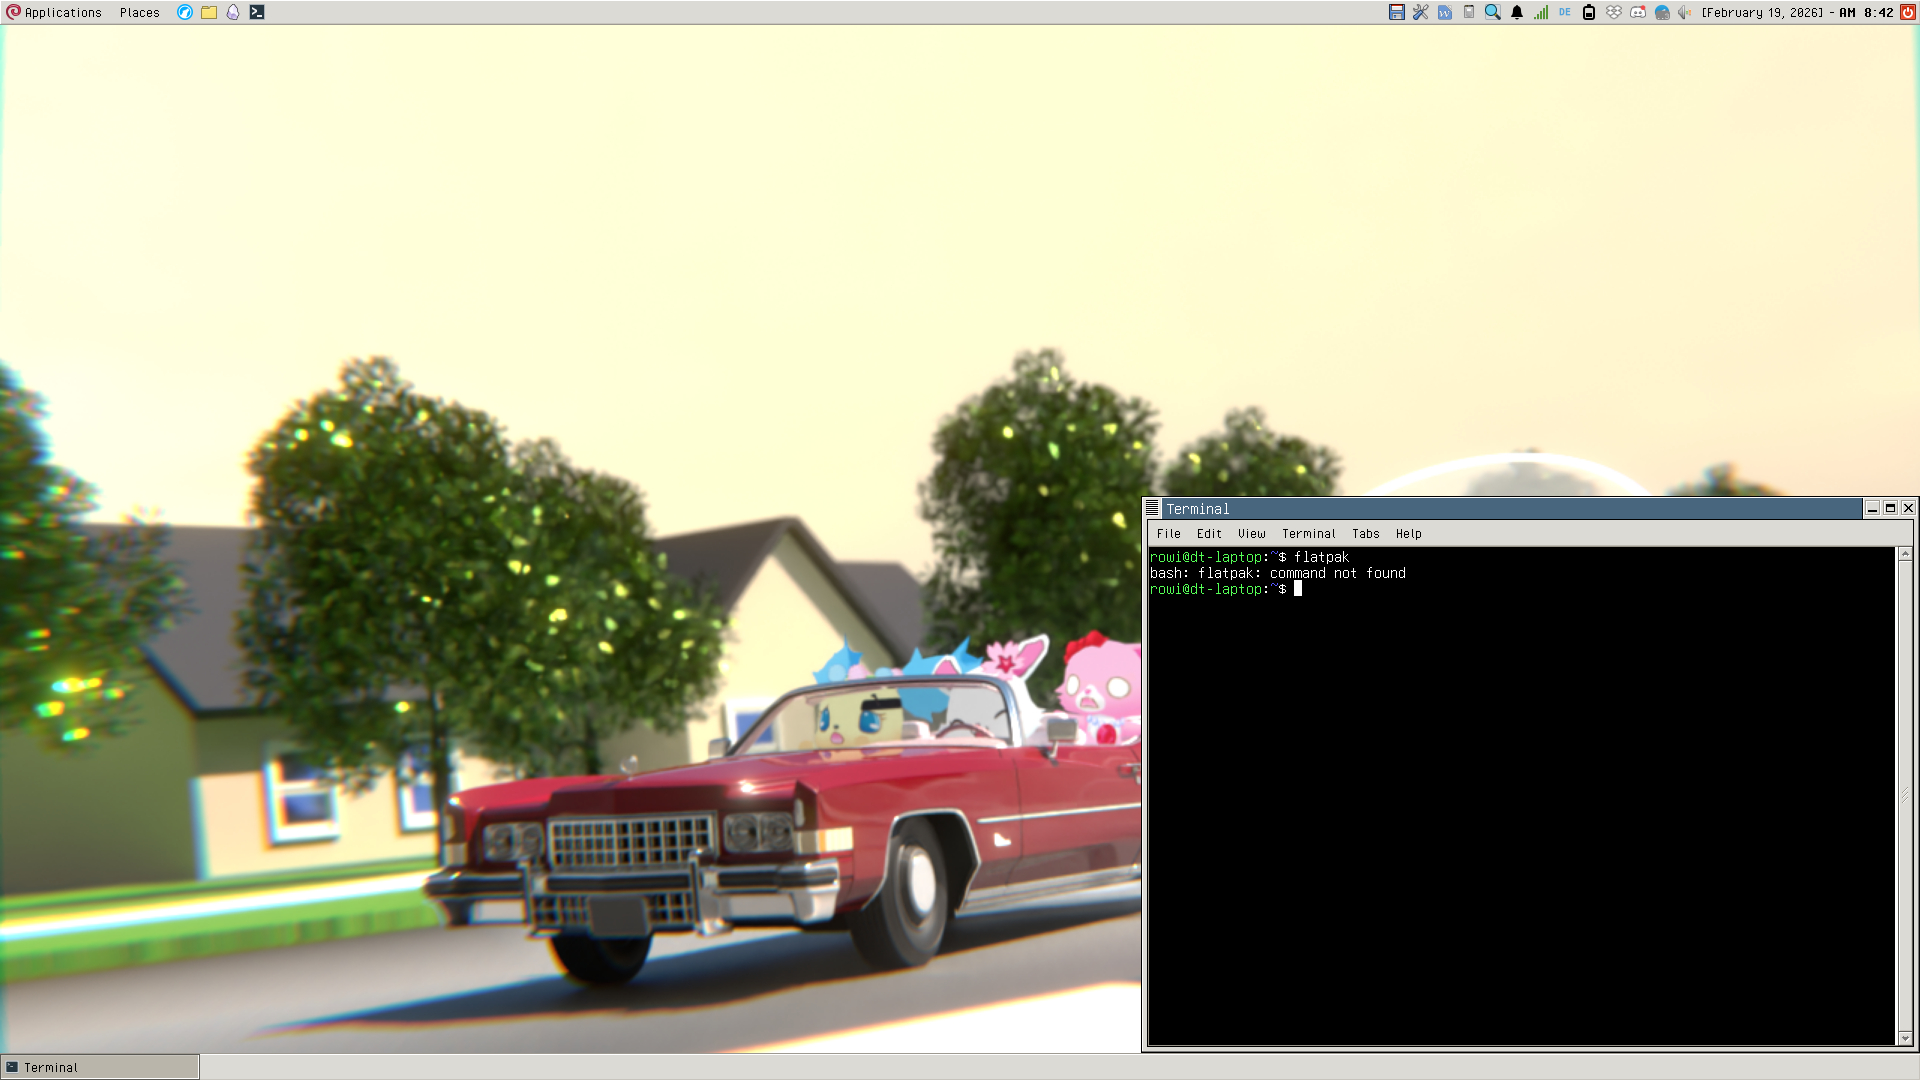Viewport: 1920px width, 1080px height.
Task: Click the red power button icon
Action: (x=1908, y=12)
